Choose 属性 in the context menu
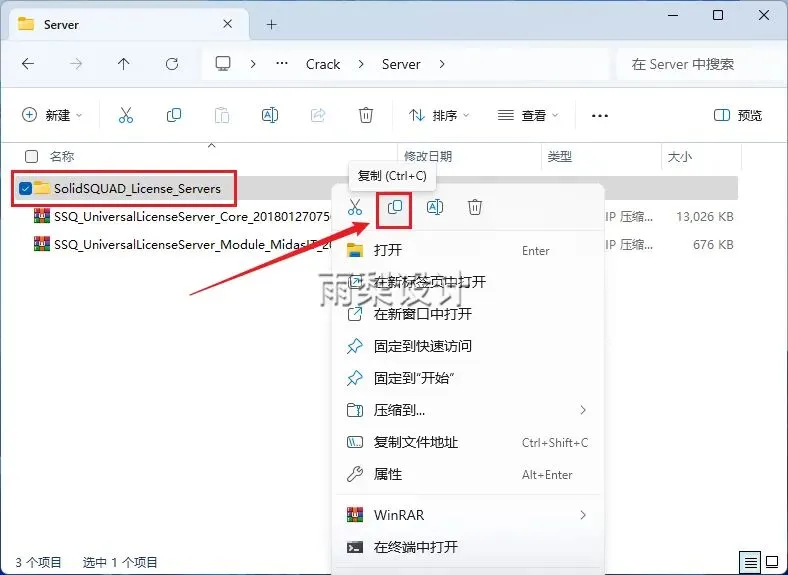 468,474
